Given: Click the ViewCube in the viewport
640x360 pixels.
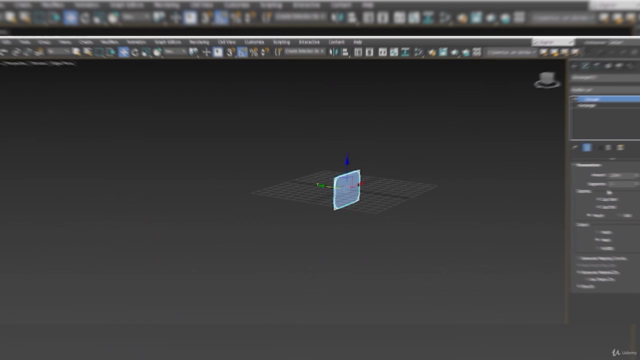Looking at the screenshot, I should [547, 80].
